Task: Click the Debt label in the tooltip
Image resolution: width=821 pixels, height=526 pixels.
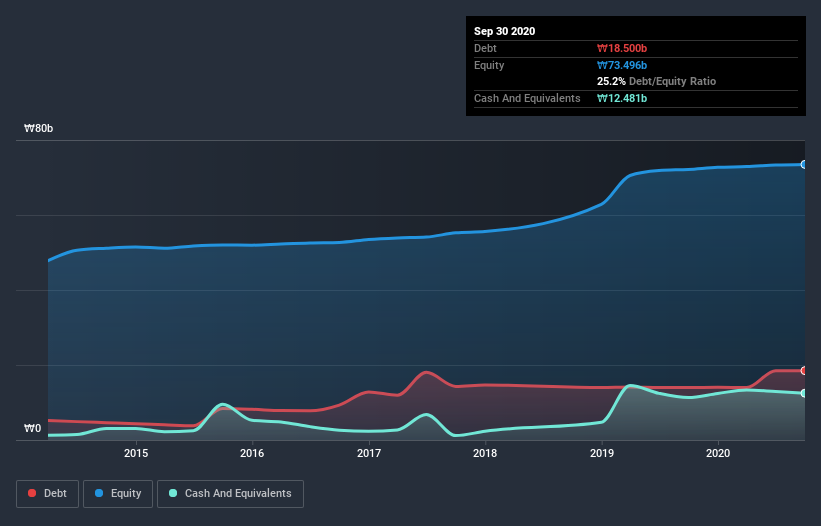Action: 485,49
